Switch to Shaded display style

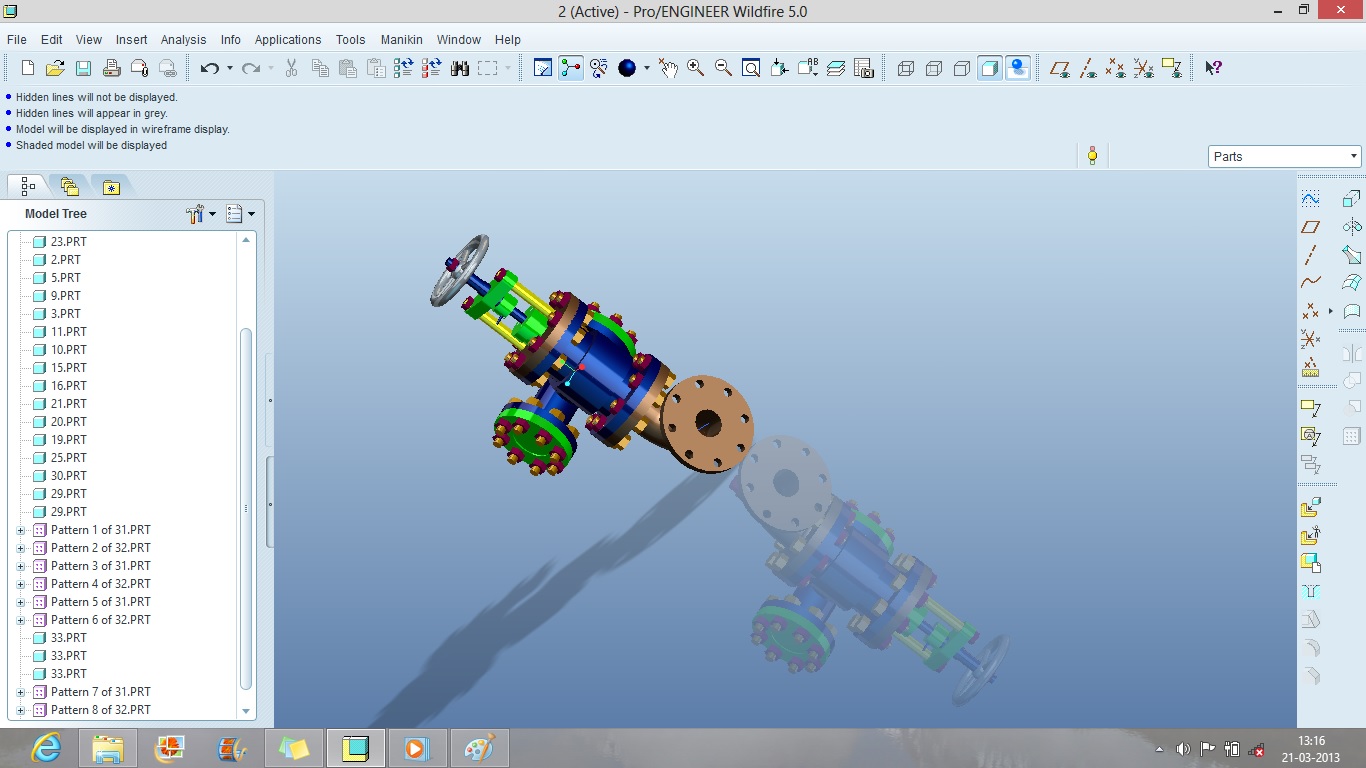(990, 68)
